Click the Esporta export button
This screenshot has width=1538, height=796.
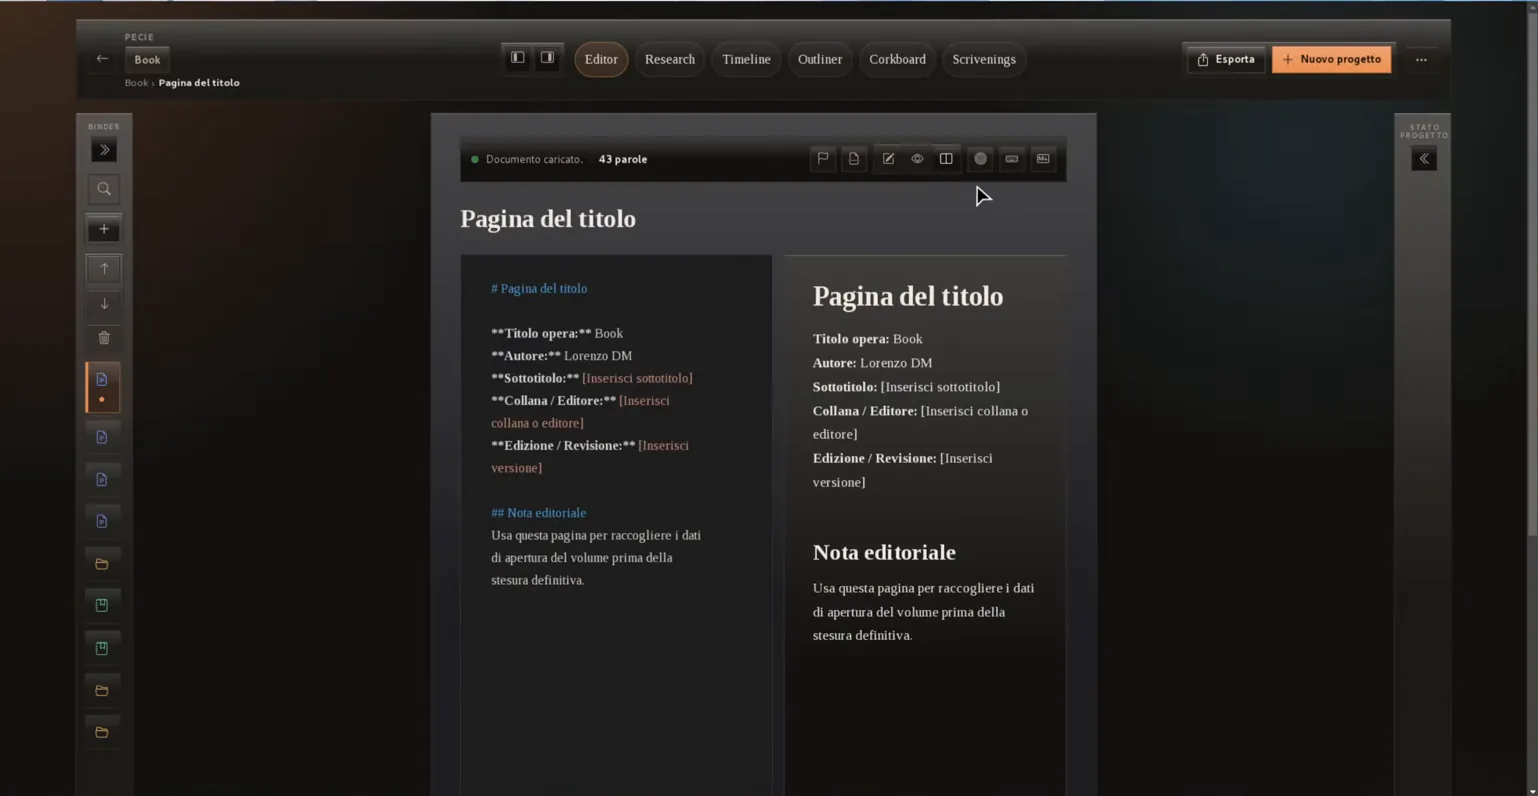coord(1225,60)
